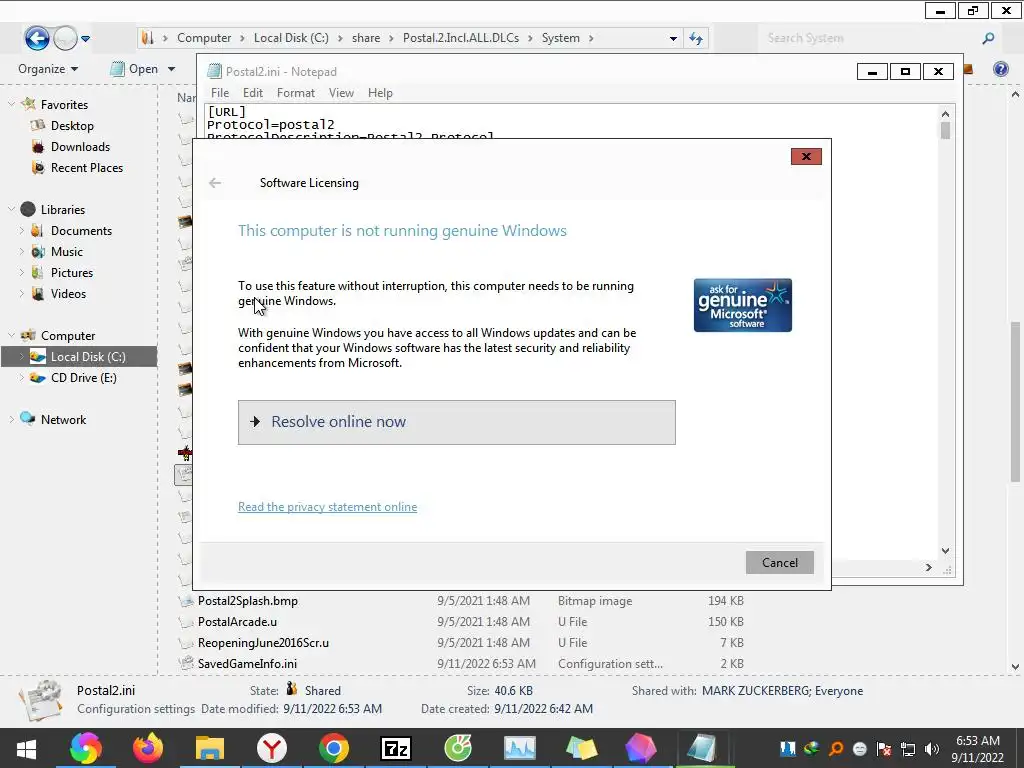Open the resource monitor graph taskbar icon
This screenshot has width=1024, height=768.
[x=520, y=748]
